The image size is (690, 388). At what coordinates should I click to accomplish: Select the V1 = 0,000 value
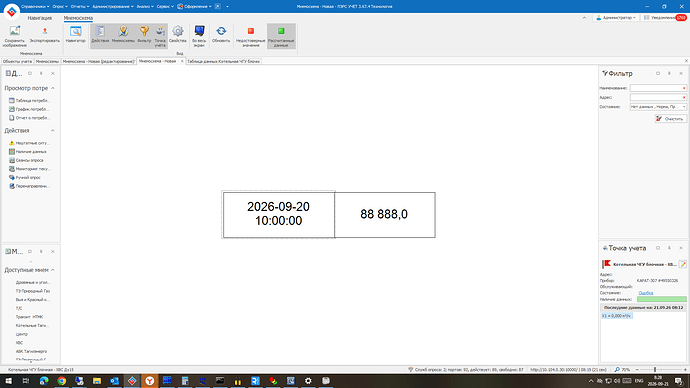click(617, 316)
